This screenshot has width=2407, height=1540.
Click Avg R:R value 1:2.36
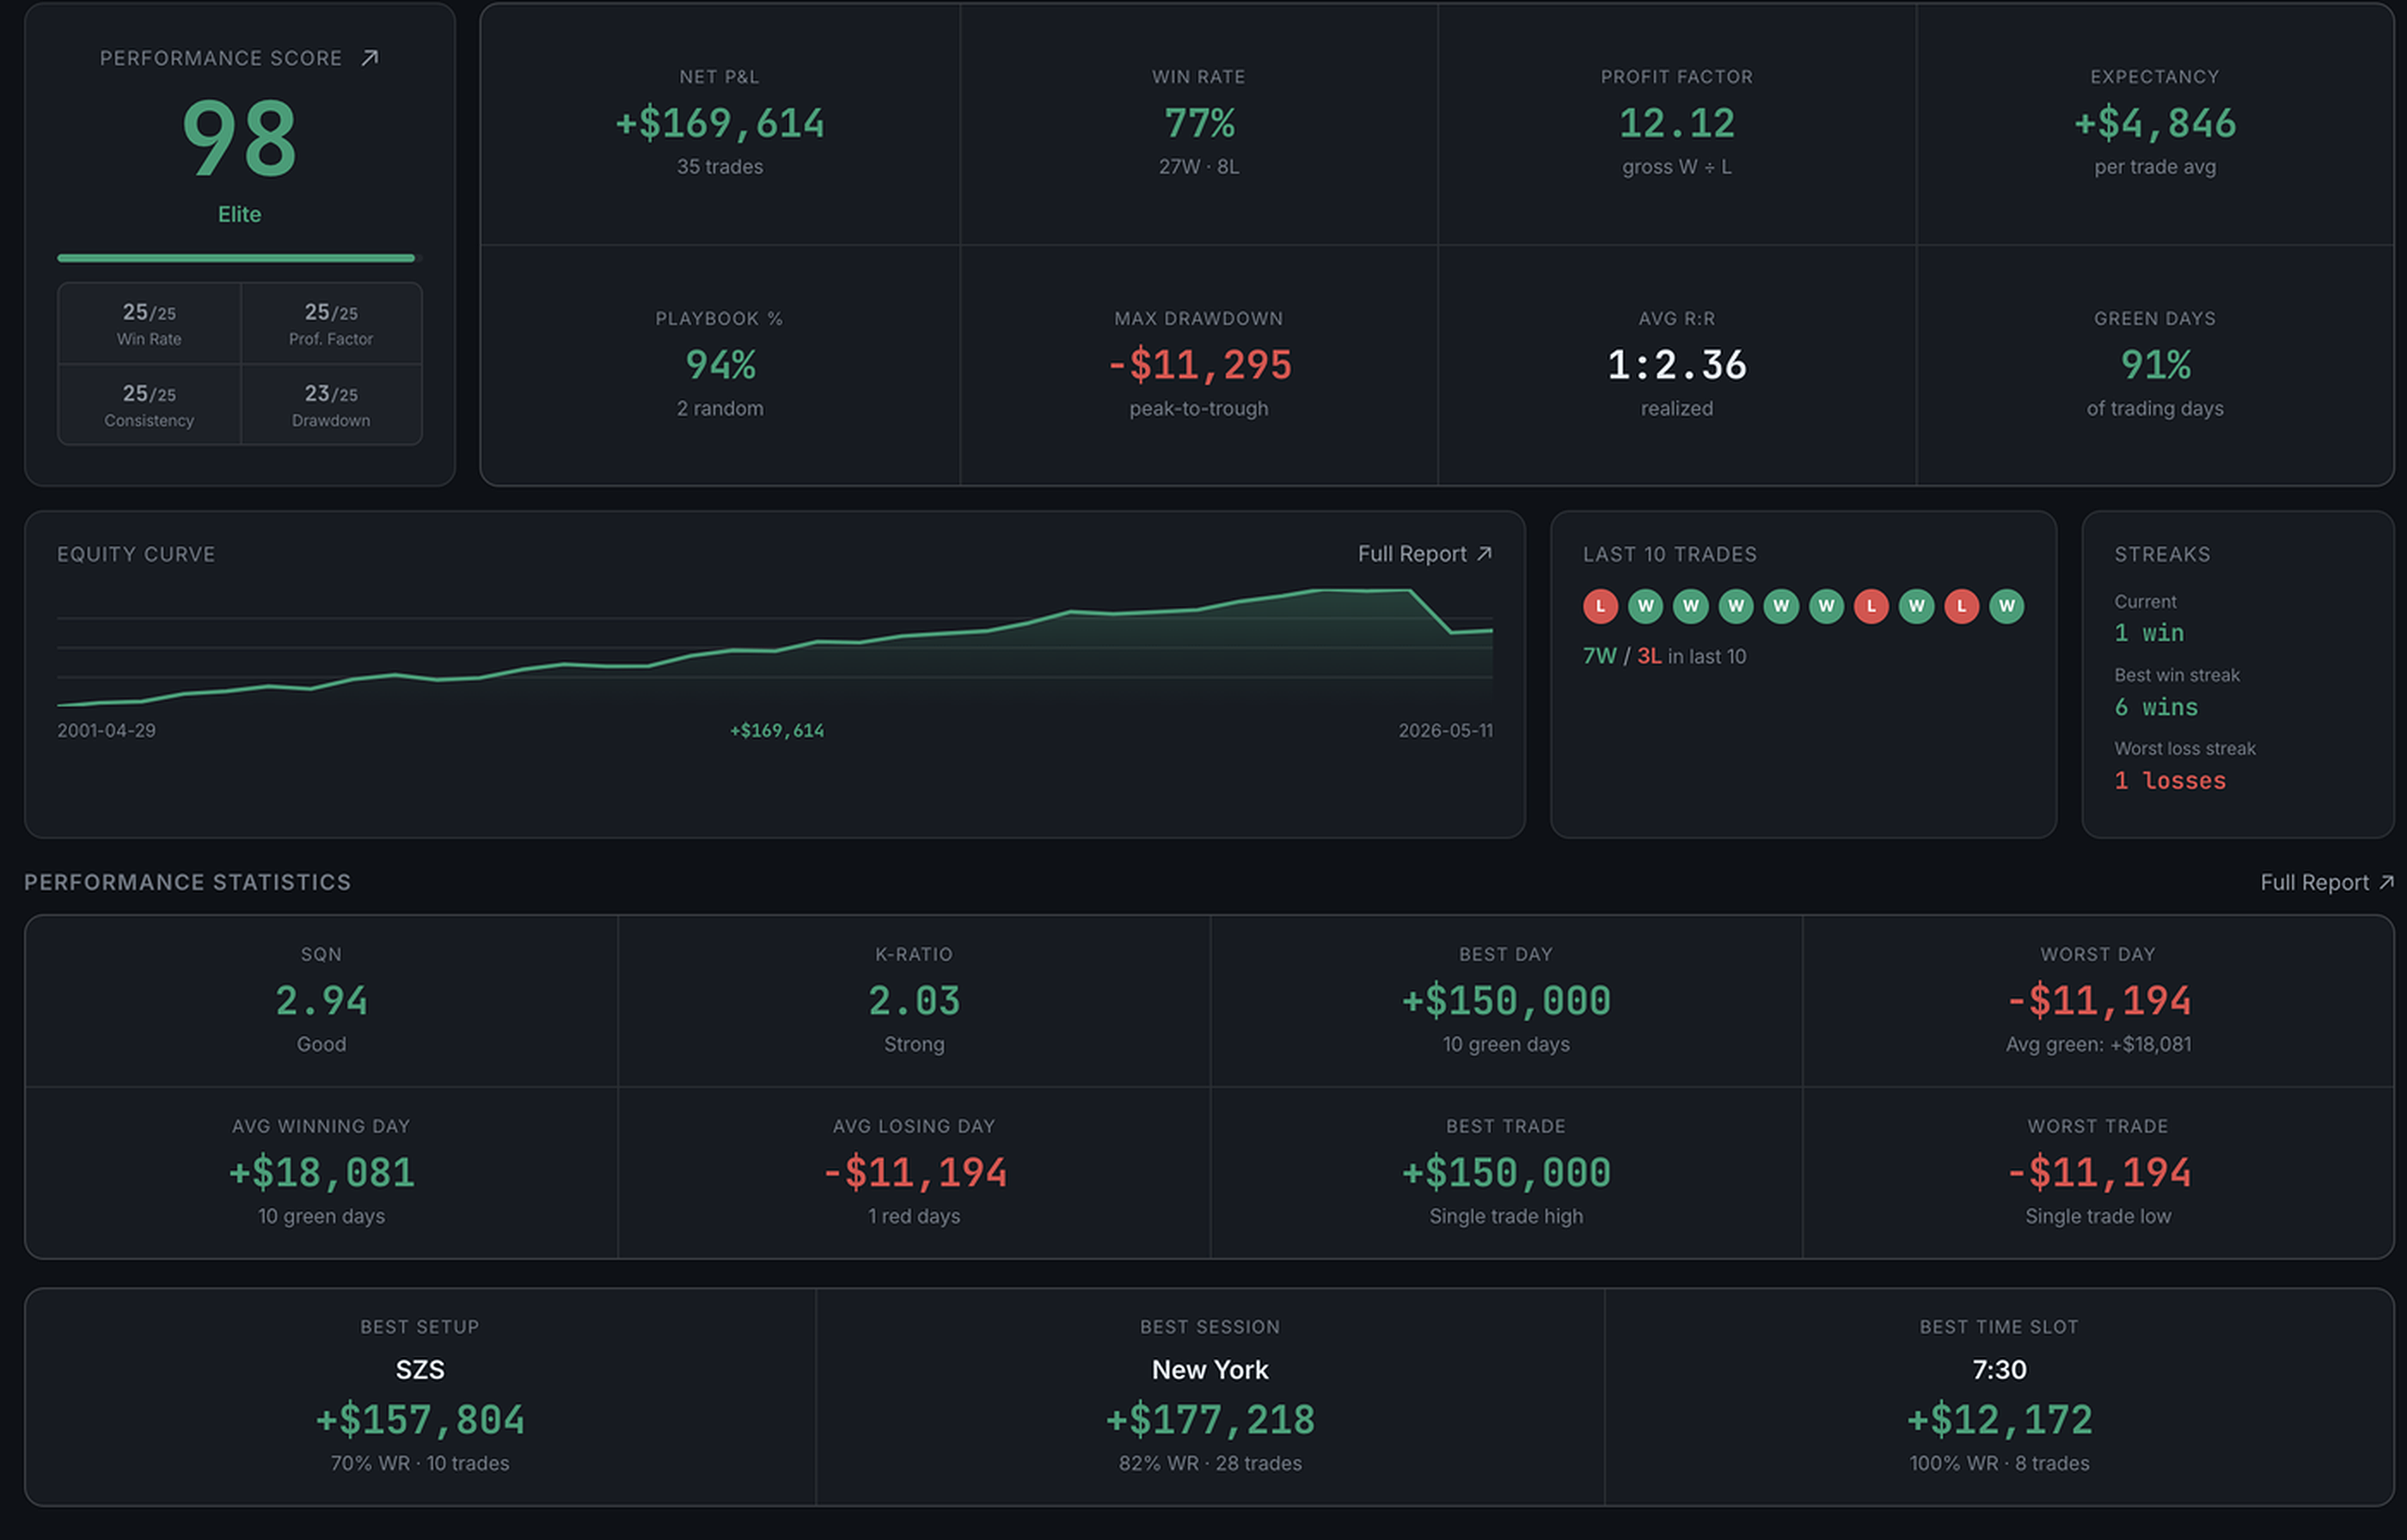tap(1677, 365)
